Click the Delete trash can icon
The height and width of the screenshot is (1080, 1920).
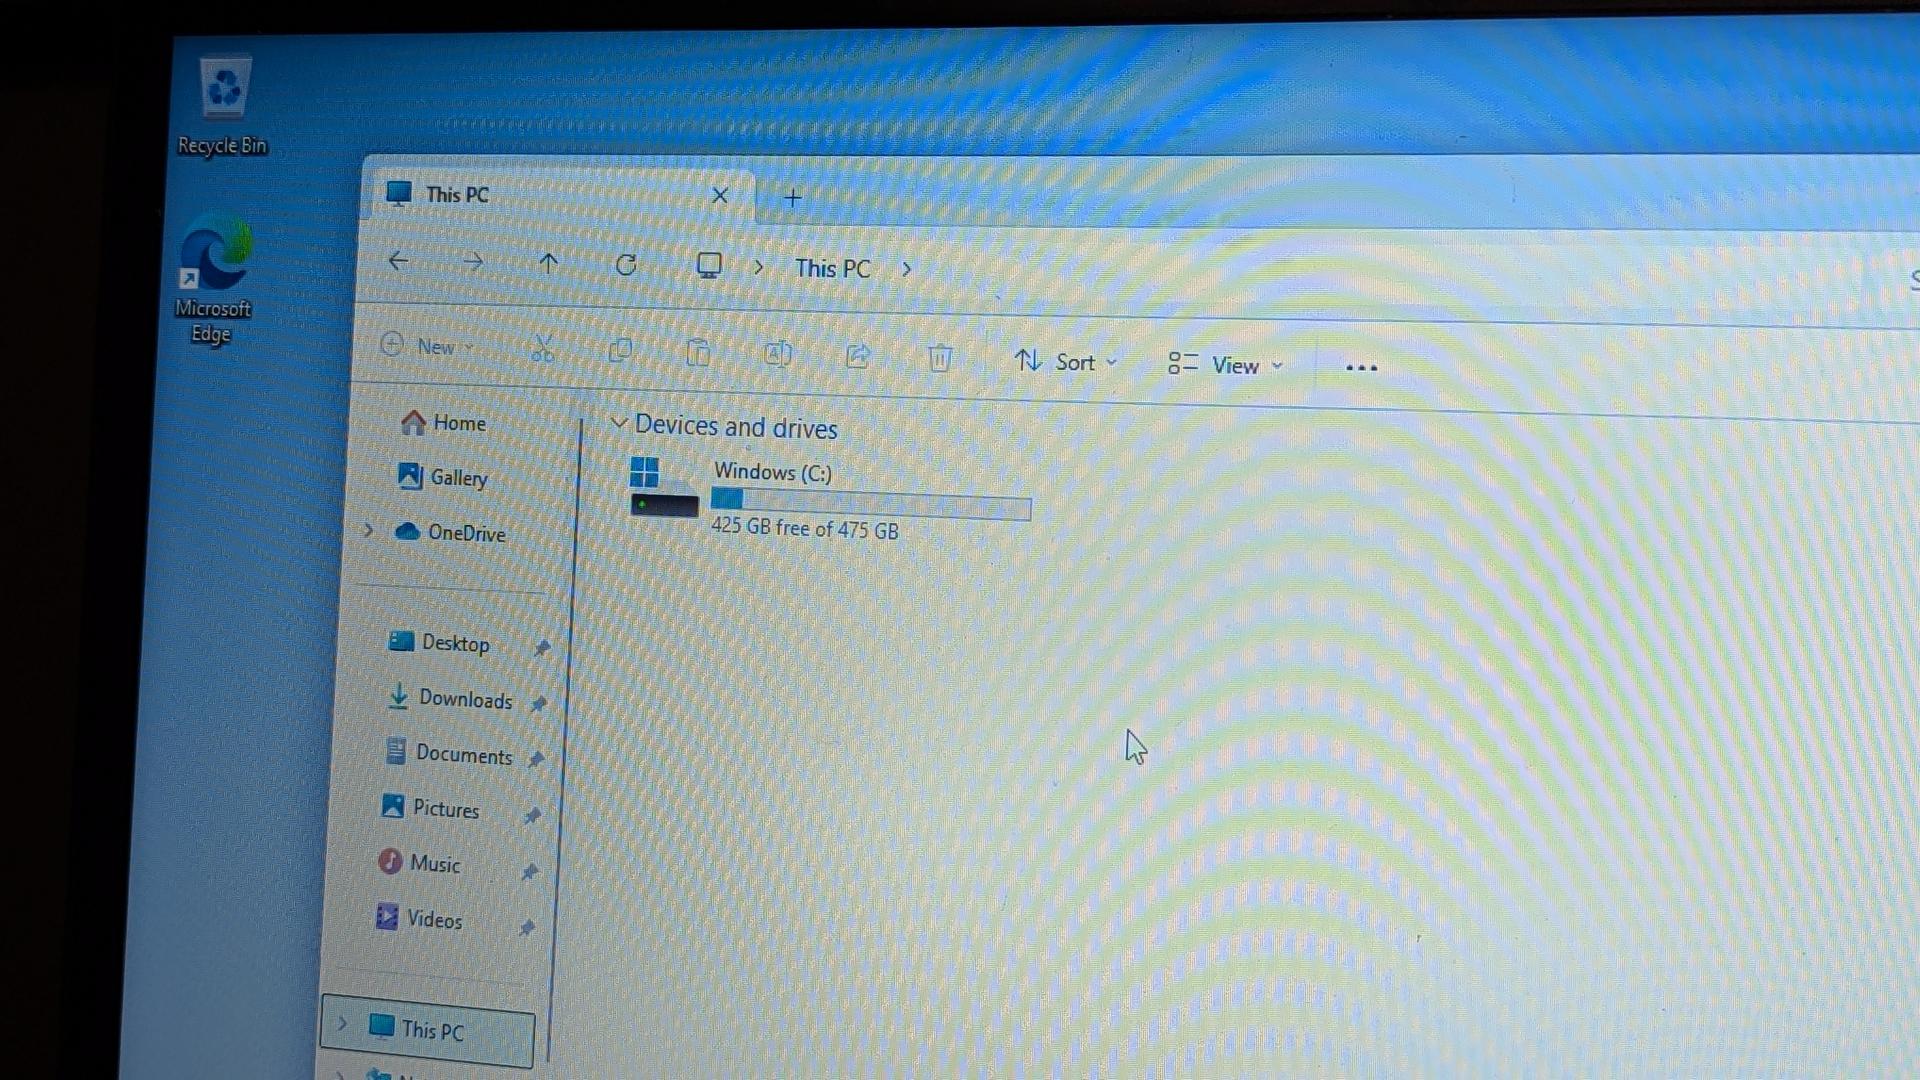click(x=939, y=358)
